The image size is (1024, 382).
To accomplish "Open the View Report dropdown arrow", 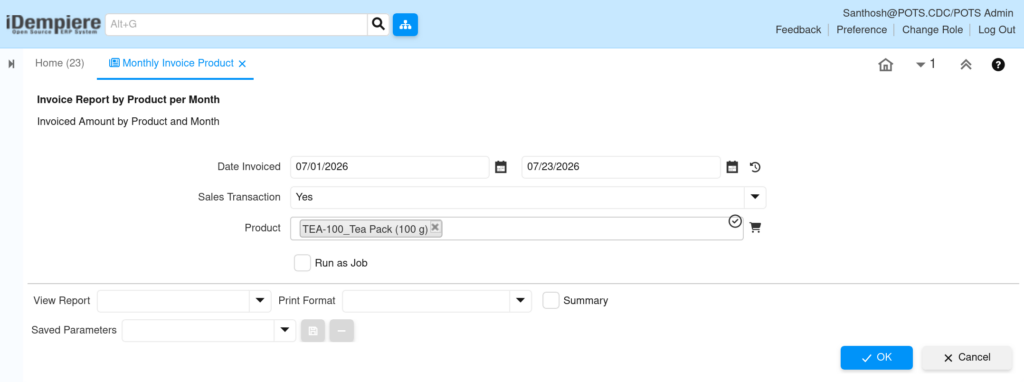I will [260, 300].
